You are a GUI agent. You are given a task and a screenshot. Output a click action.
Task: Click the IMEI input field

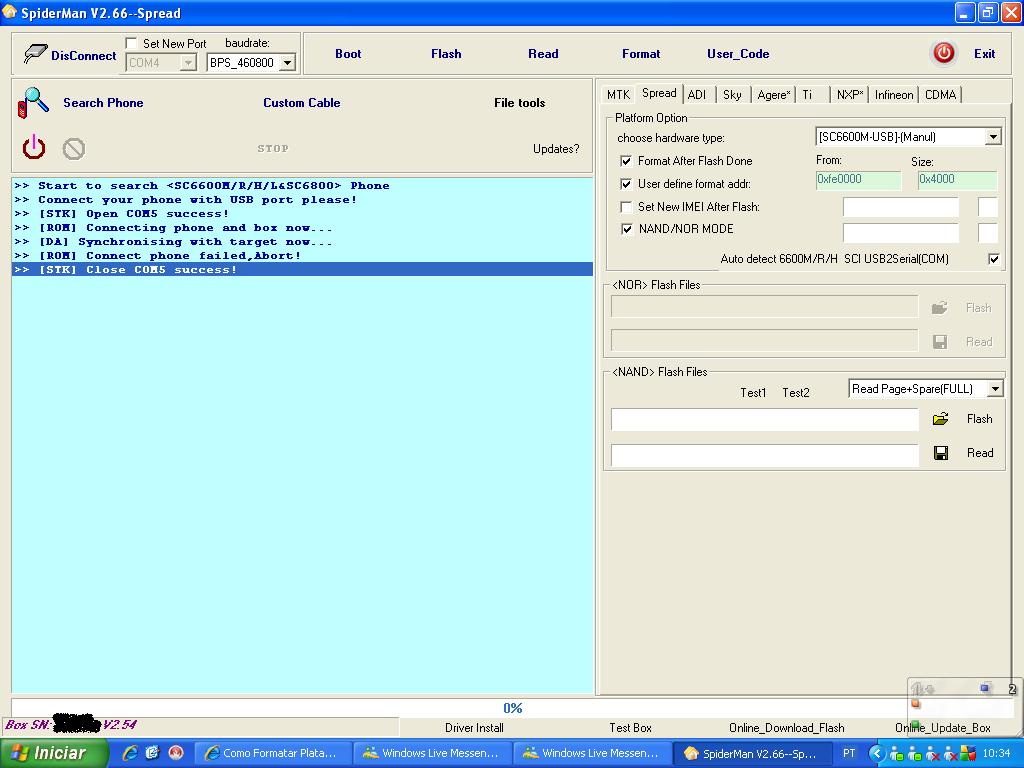(901, 207)
